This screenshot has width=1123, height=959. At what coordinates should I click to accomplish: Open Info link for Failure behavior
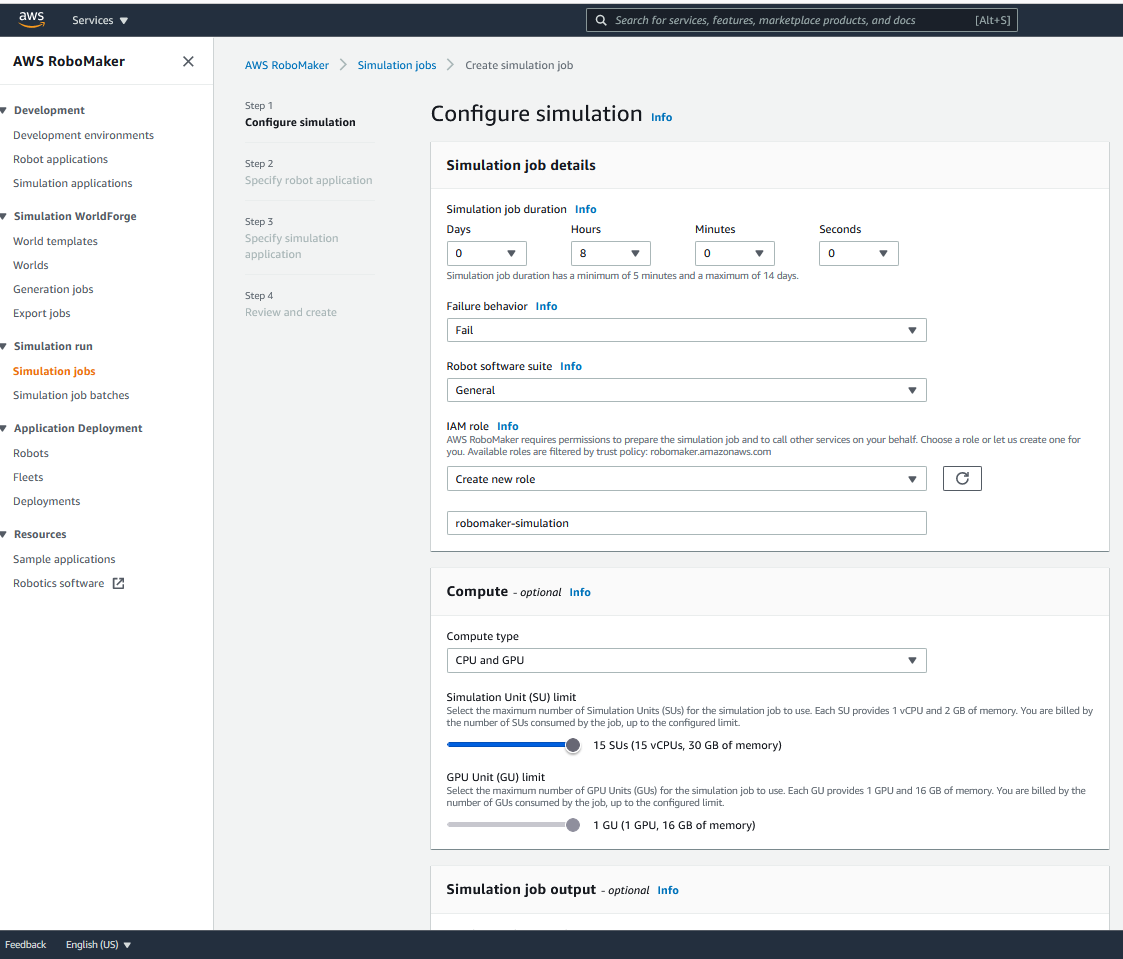[x=546, y=307]
